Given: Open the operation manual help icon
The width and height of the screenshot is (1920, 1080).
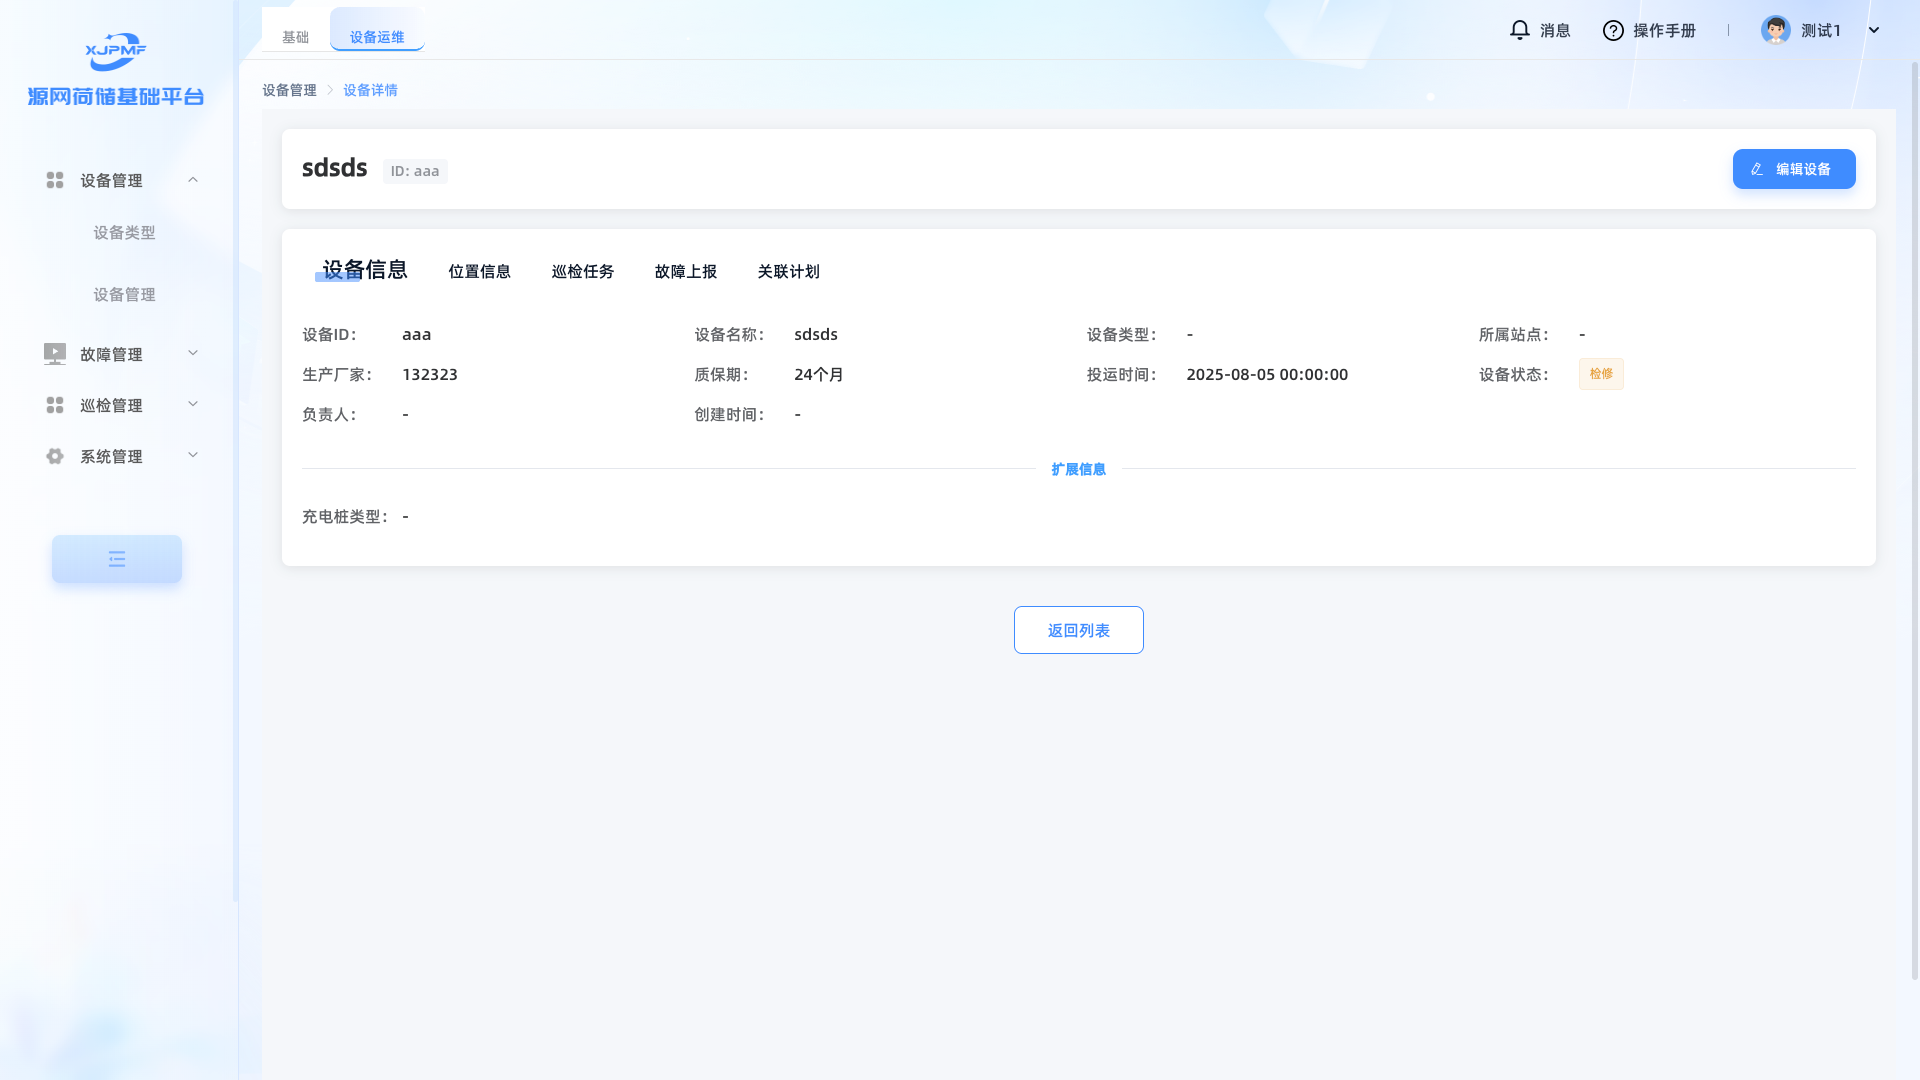Looking at the screenshot, I should click(1613, 30).
